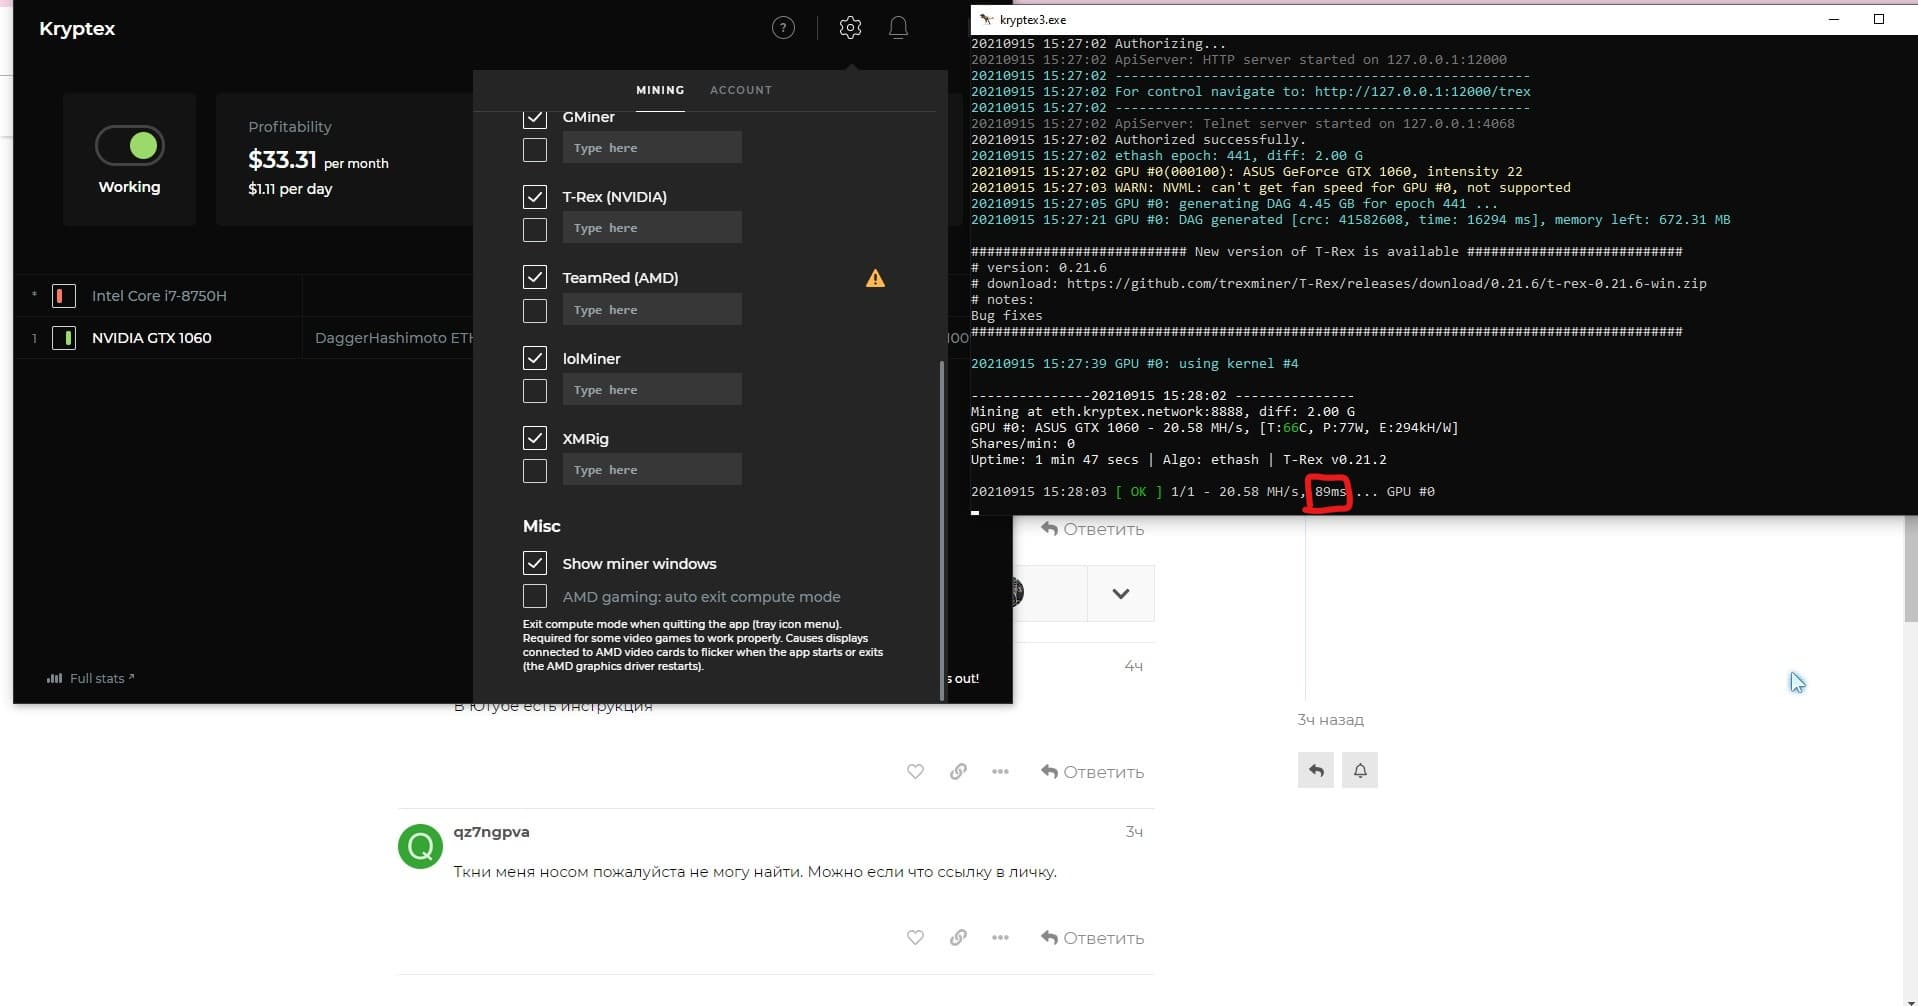The image size is (1918, 1006).
Task: Open ellipsis menu of the YouTube comment
Action: click(1000, 772)
